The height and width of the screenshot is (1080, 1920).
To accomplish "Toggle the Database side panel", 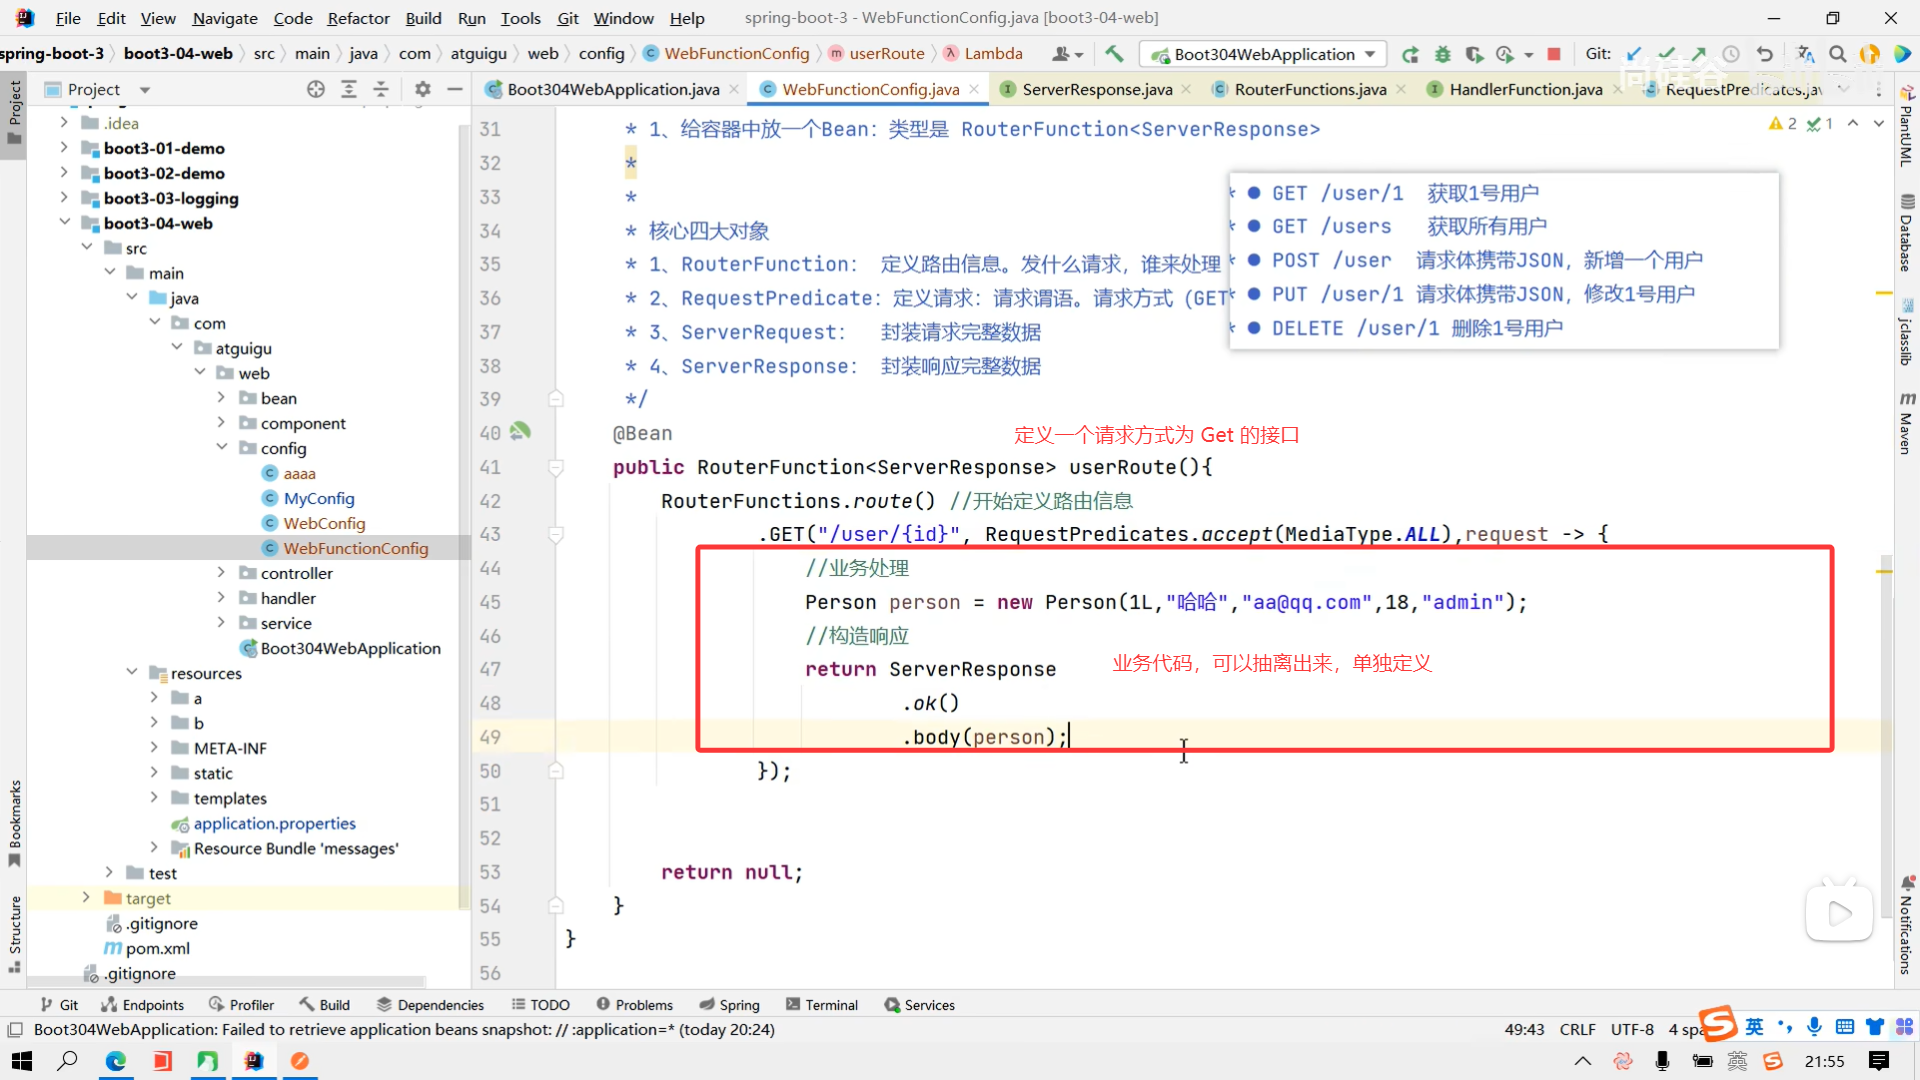I will (x=1906, y=232).
